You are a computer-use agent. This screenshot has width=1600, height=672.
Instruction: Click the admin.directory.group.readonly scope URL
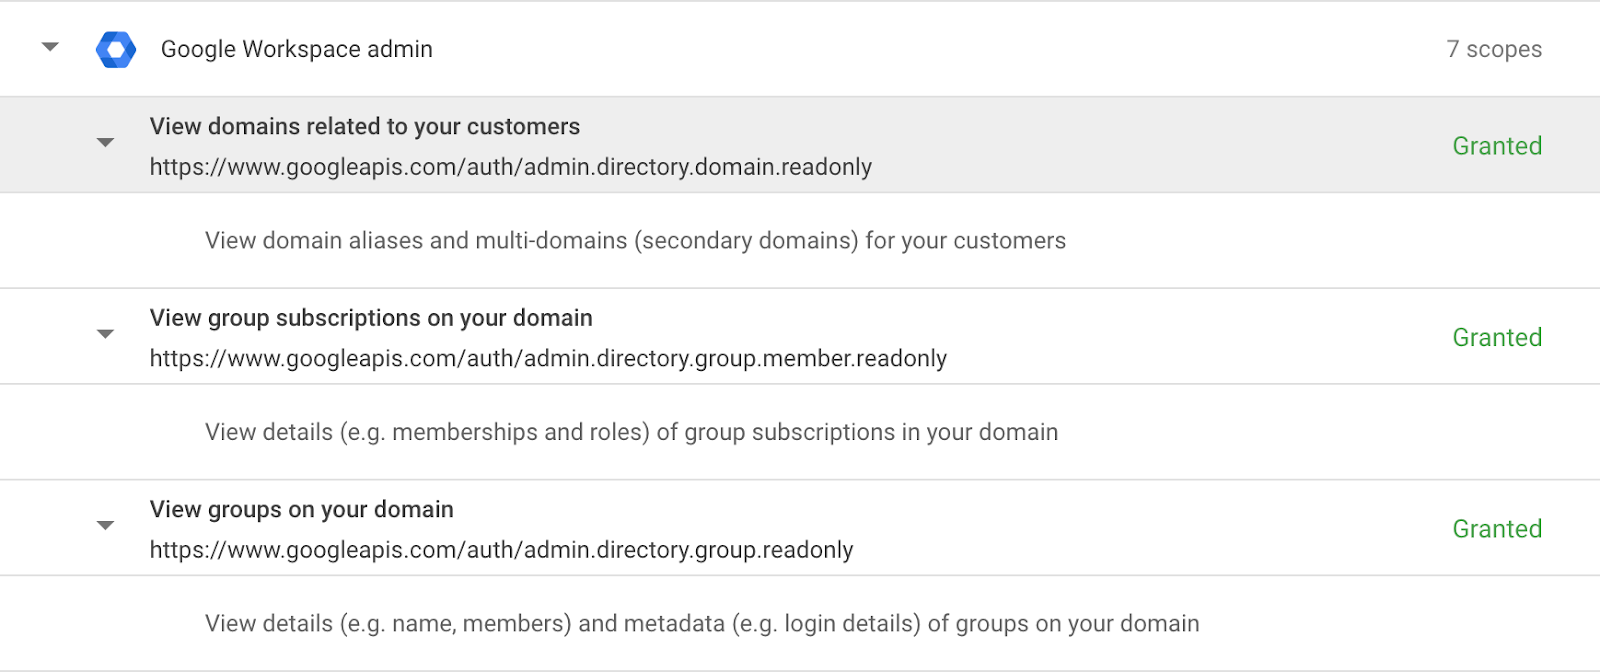(x=501, y=550)
